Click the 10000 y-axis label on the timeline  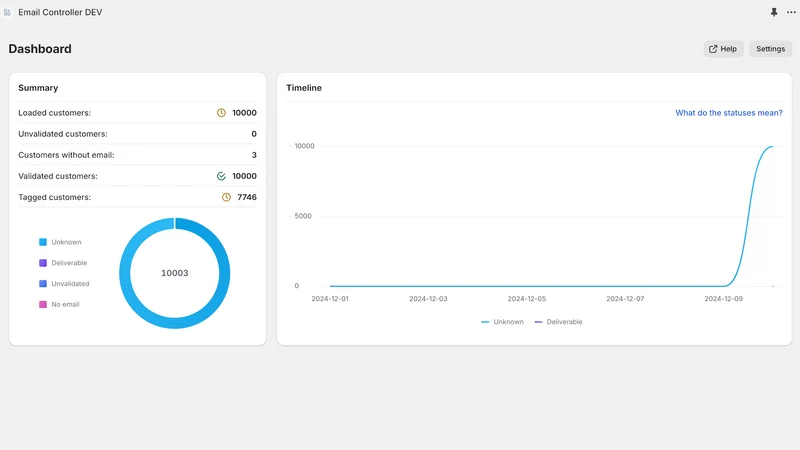305,146
